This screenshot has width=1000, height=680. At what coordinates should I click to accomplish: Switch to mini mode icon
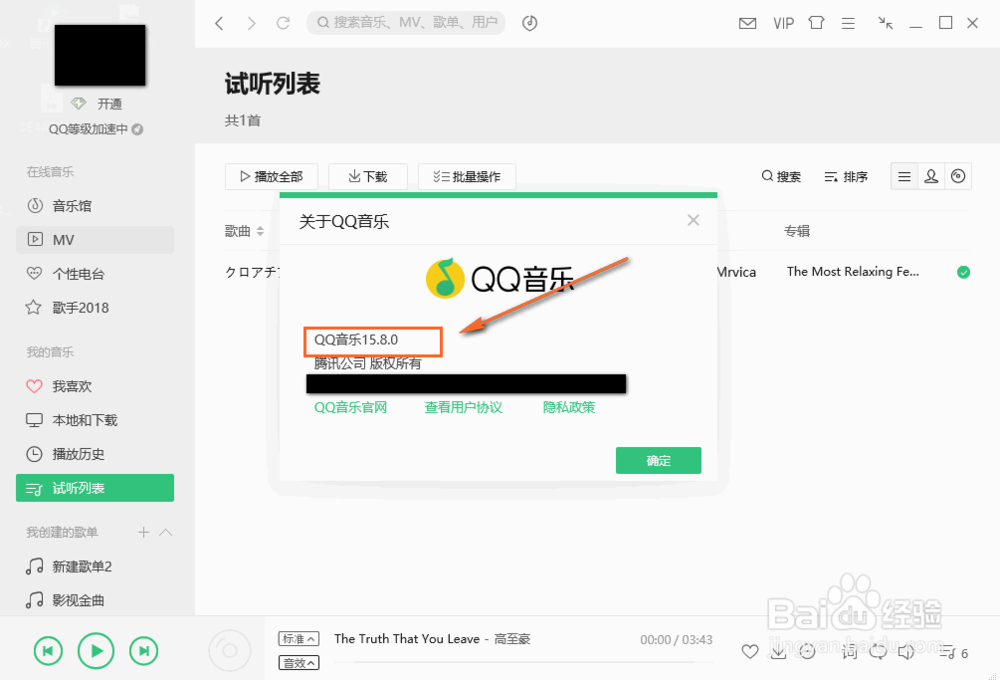tap(885, 23)
